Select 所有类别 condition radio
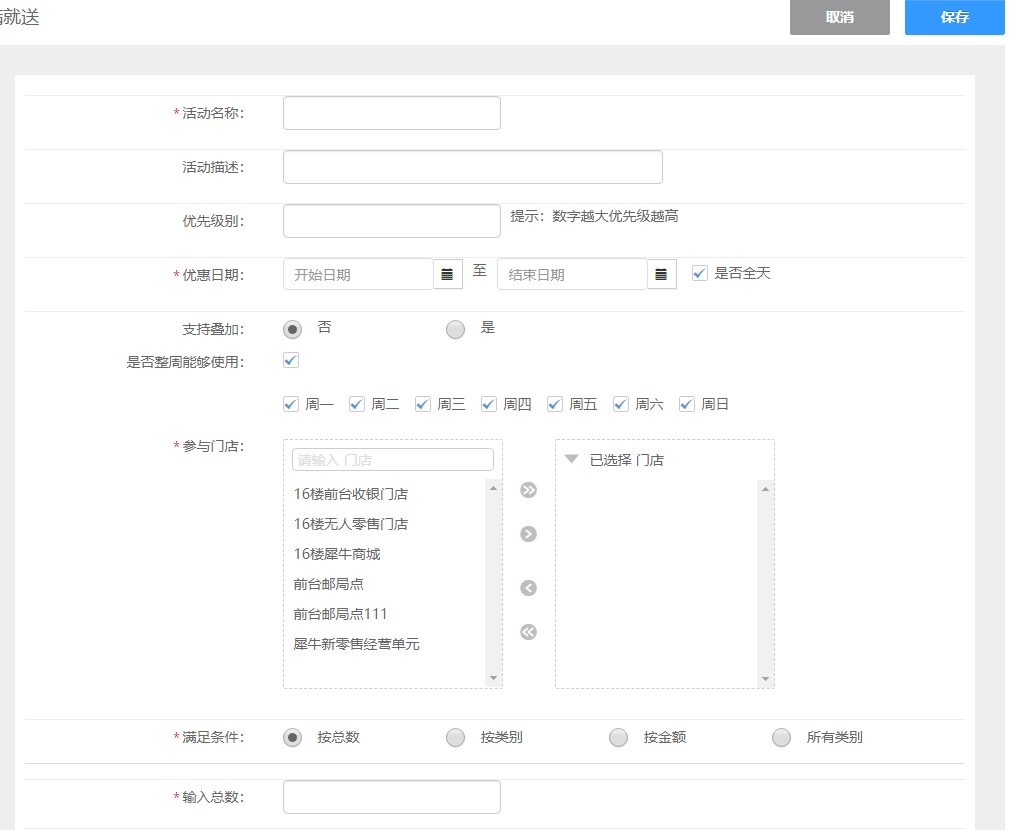This screenshot has height=830, width=1015. tap(781, 737)
